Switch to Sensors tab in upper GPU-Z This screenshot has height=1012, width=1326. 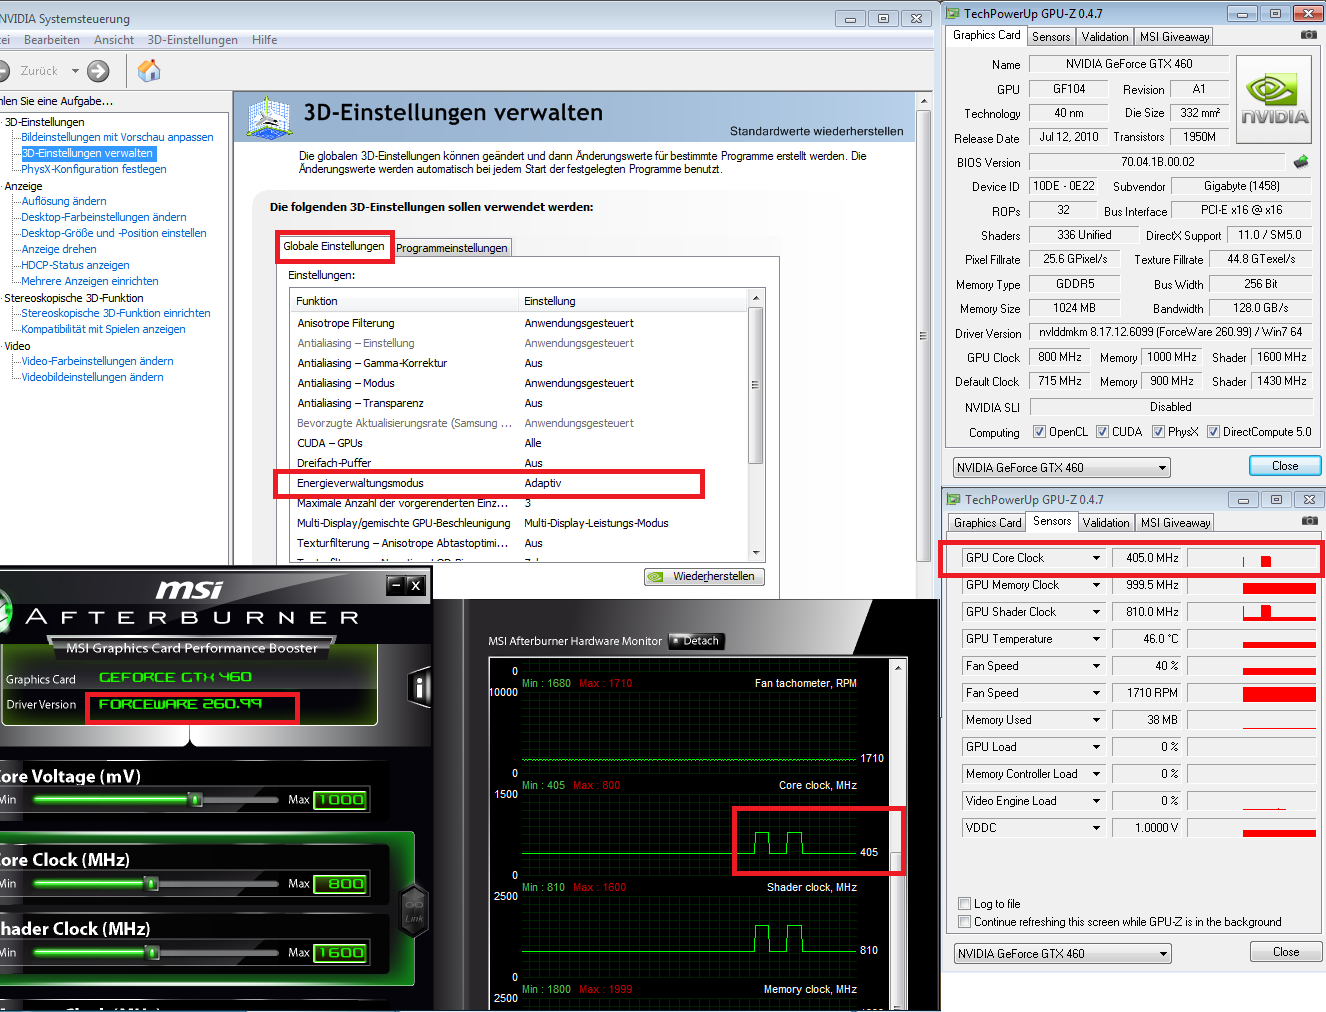click(1051, 37)
